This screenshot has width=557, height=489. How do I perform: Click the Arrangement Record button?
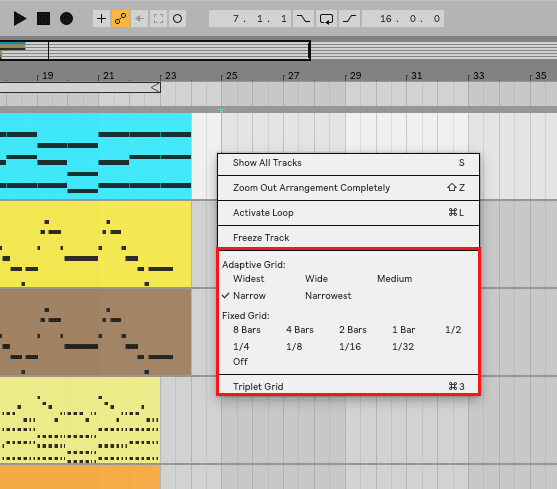point(66,18)
